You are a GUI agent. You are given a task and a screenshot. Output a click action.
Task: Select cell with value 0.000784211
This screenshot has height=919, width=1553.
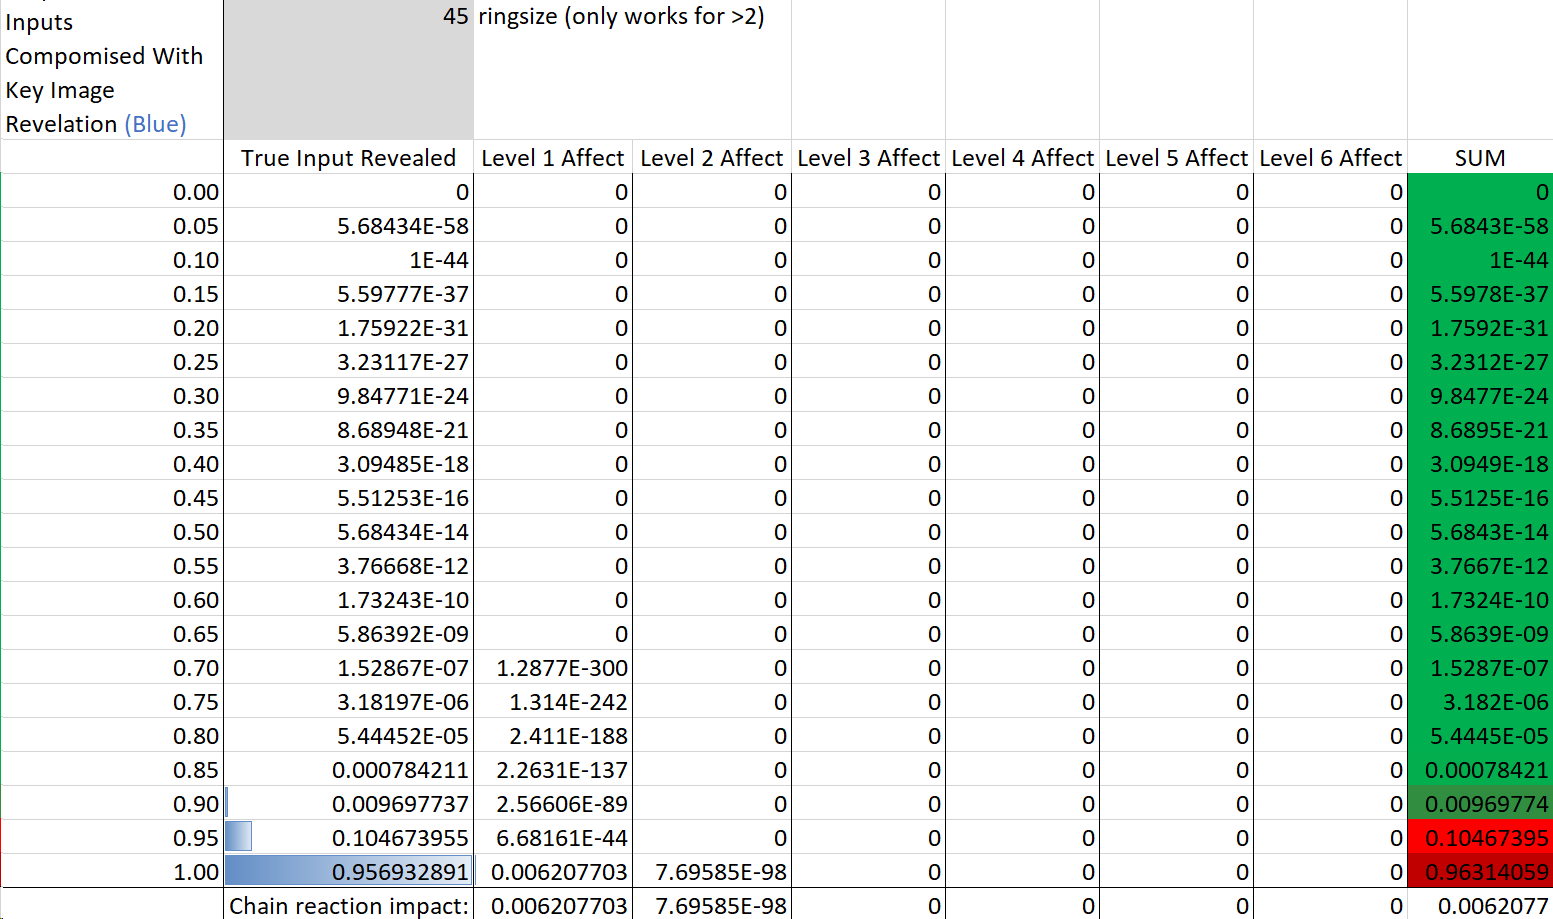pyautogui.click(x=348, y=769)
